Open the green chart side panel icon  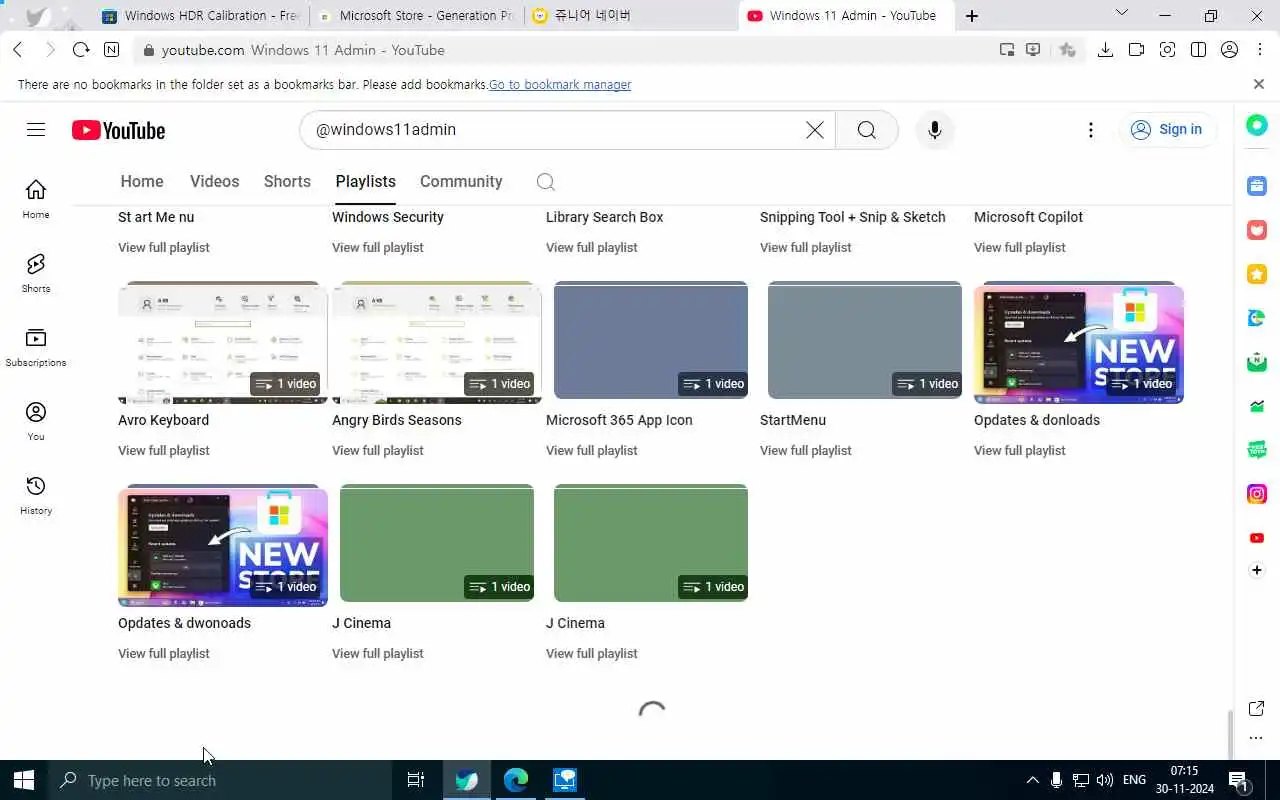point(1257,406)
